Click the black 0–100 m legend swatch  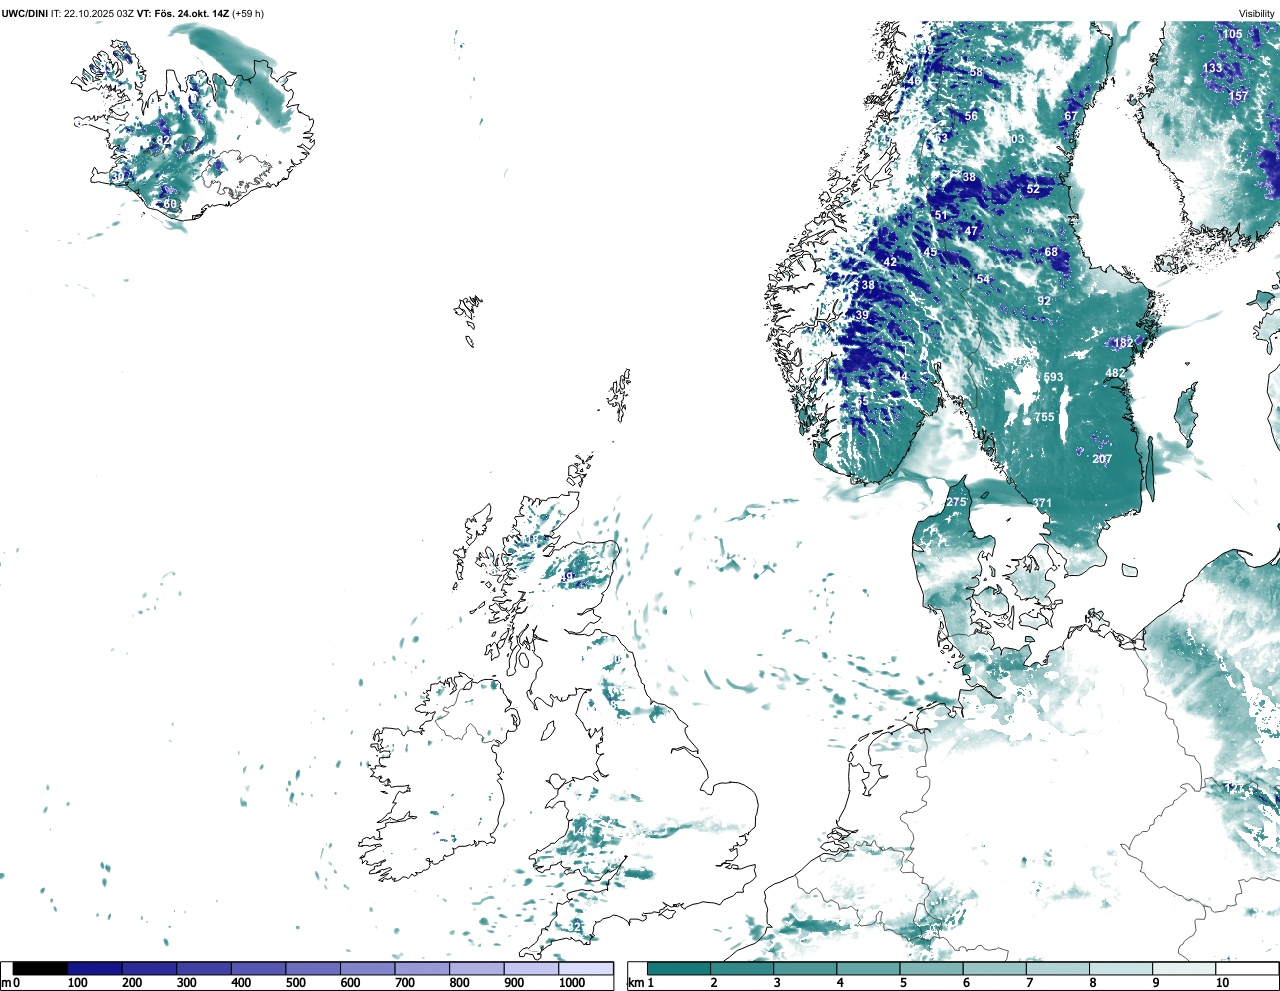(41, 968)
